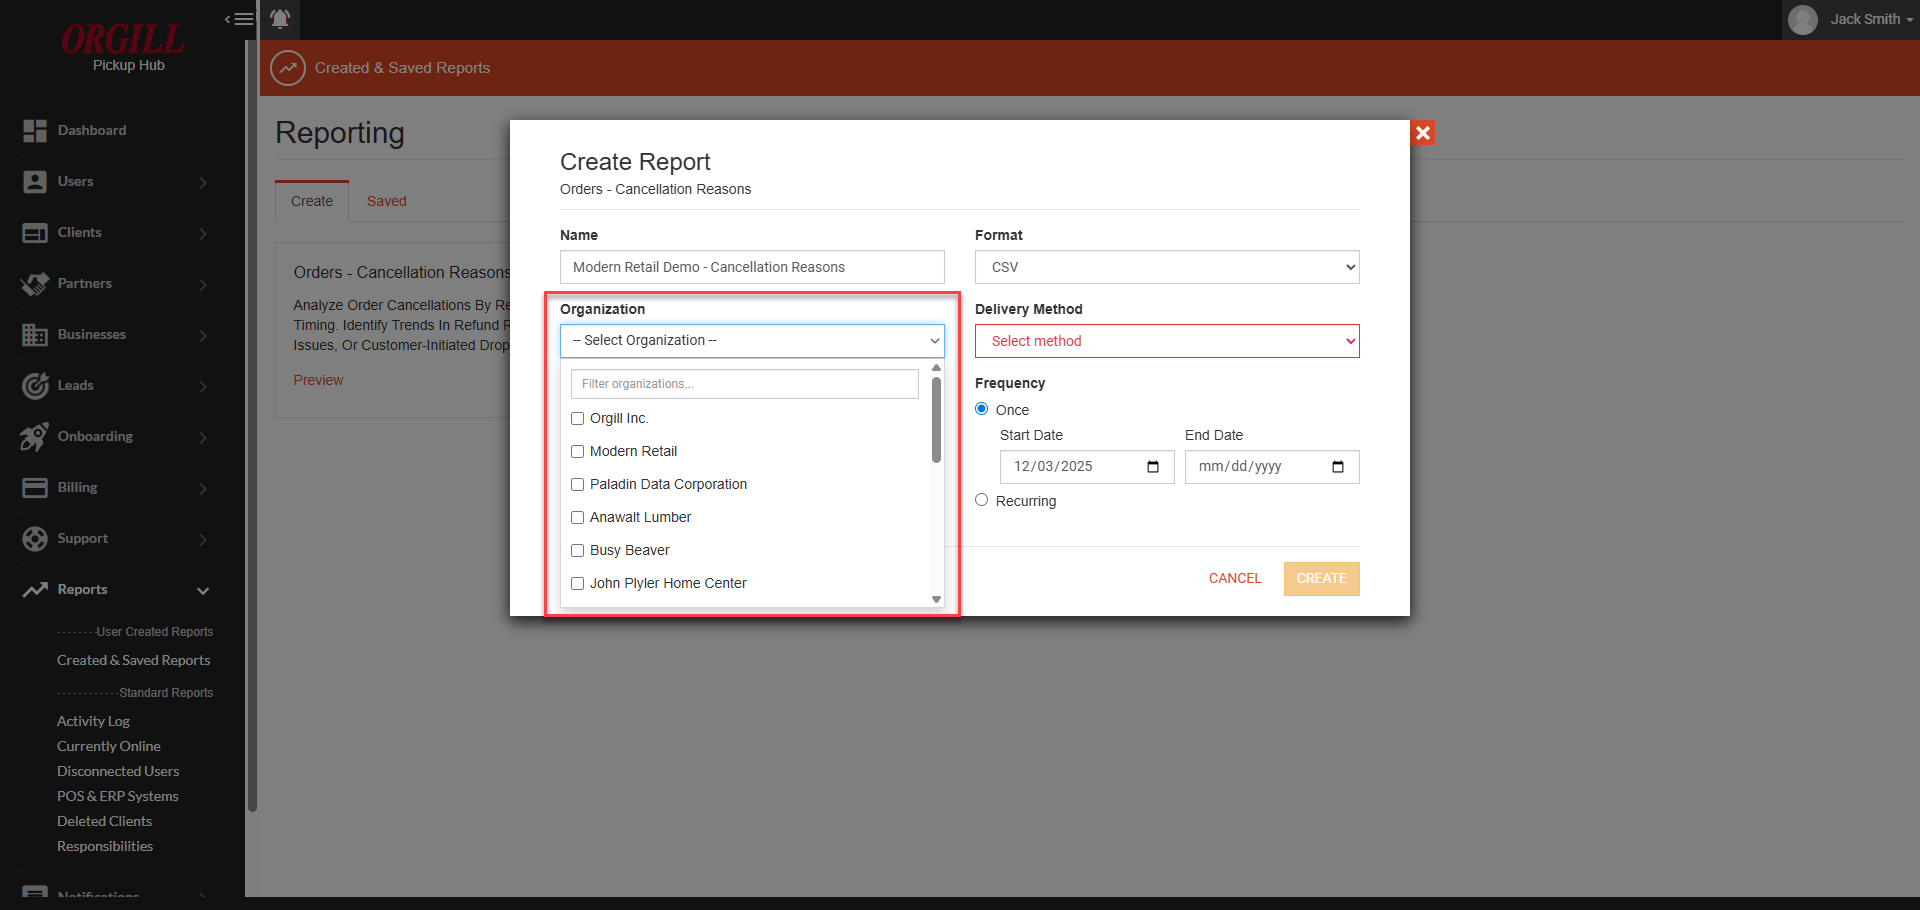1920x910 pixels.
Task: Click the reports chart icon in header
Action: (x=288, y=68)
